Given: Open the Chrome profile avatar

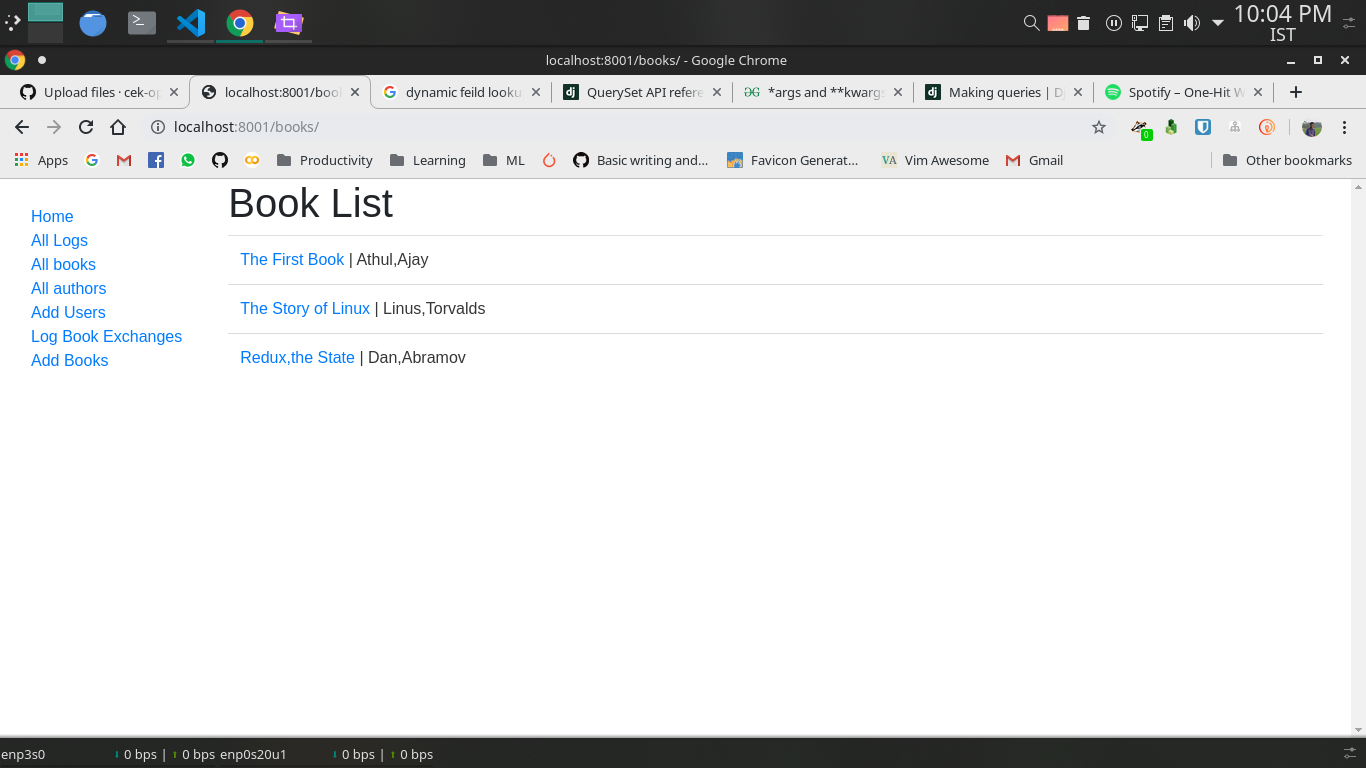Looking at the screenshot, I should click(1312, 127).
